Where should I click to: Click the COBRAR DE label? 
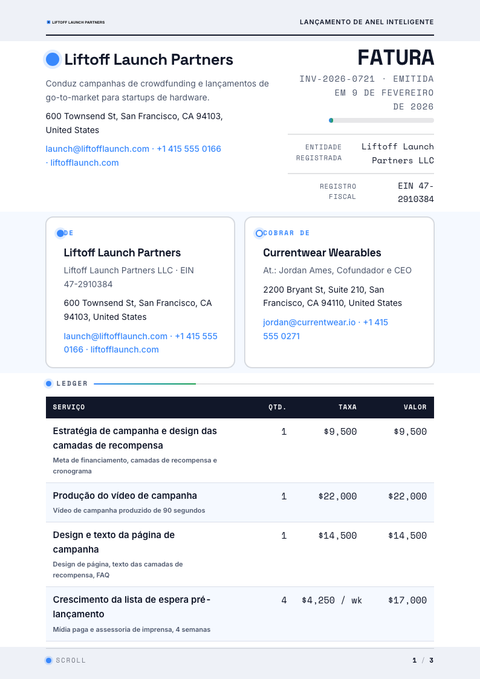point(286,233)
